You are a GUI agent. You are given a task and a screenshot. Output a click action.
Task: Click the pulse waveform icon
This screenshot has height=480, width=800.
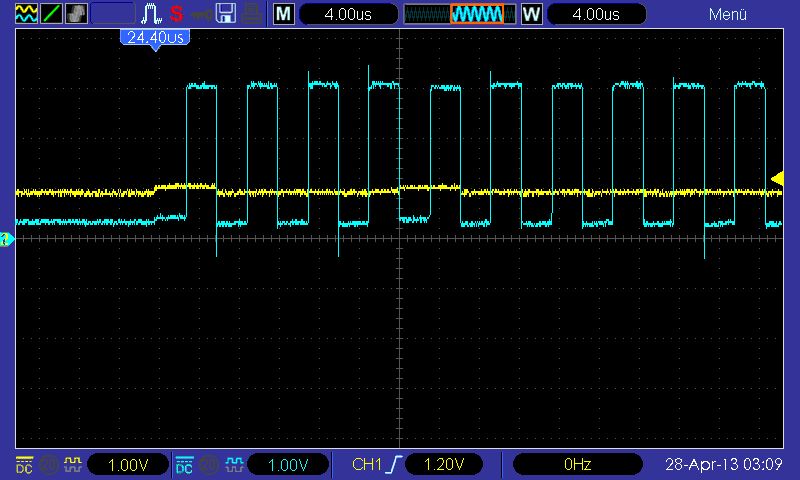coord(151,14)
